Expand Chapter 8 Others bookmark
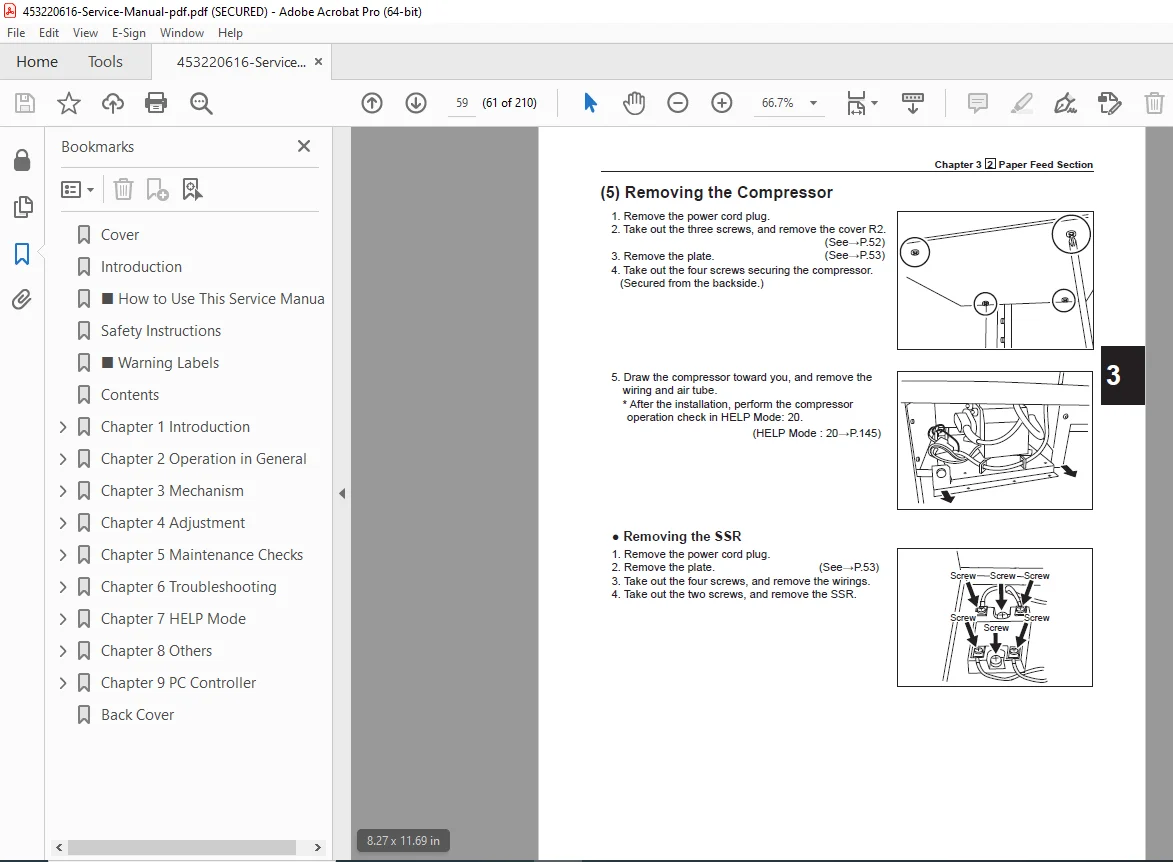The height and width of the screenshot is (862, 1173). coord(63,651)
